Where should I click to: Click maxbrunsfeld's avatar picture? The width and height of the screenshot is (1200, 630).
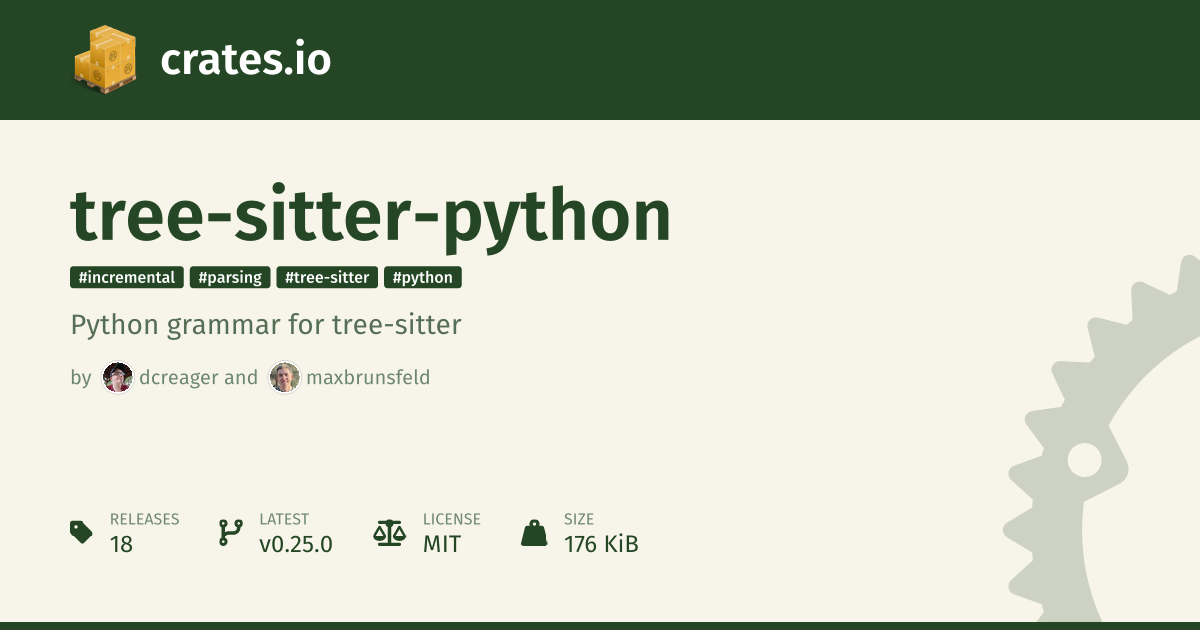coord(285,378)
